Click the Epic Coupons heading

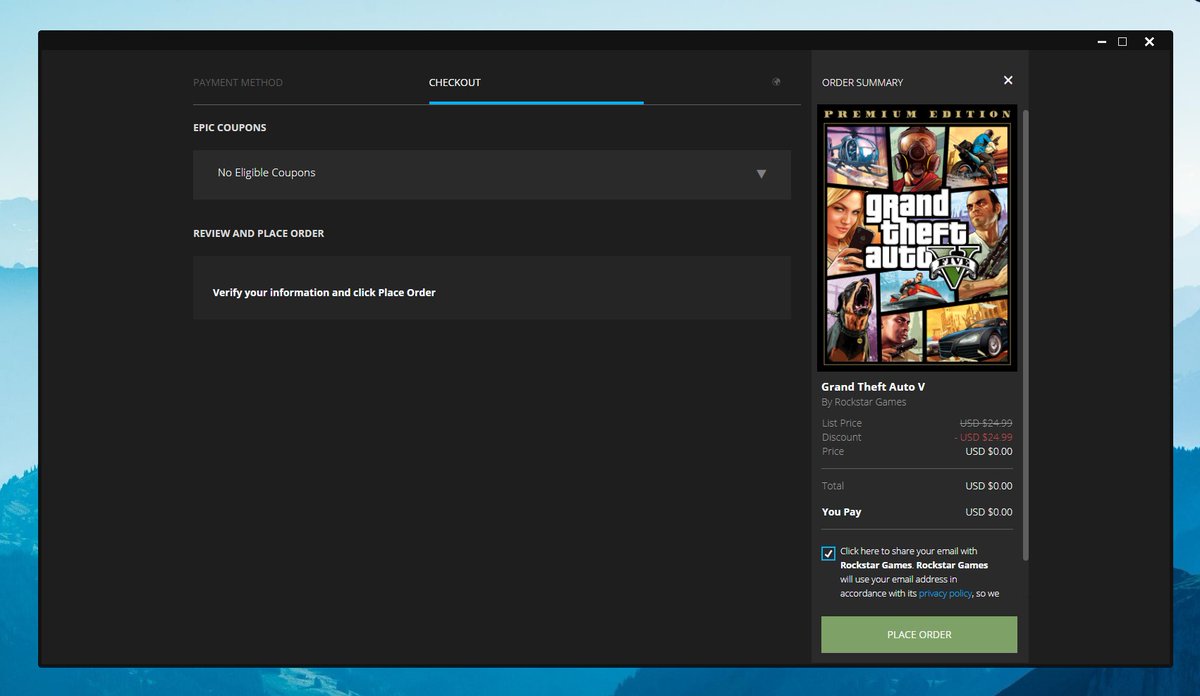tap(230, 128)
